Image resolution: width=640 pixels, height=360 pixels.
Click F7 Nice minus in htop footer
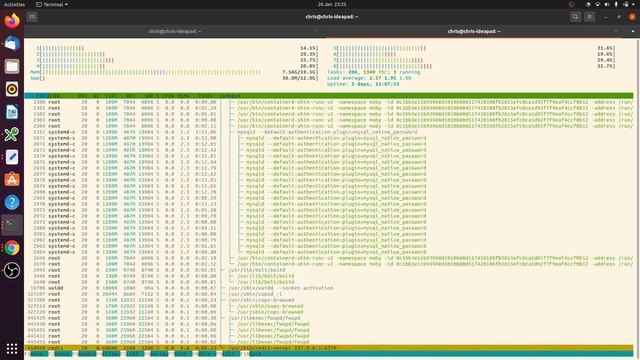[x=180, y=354]
